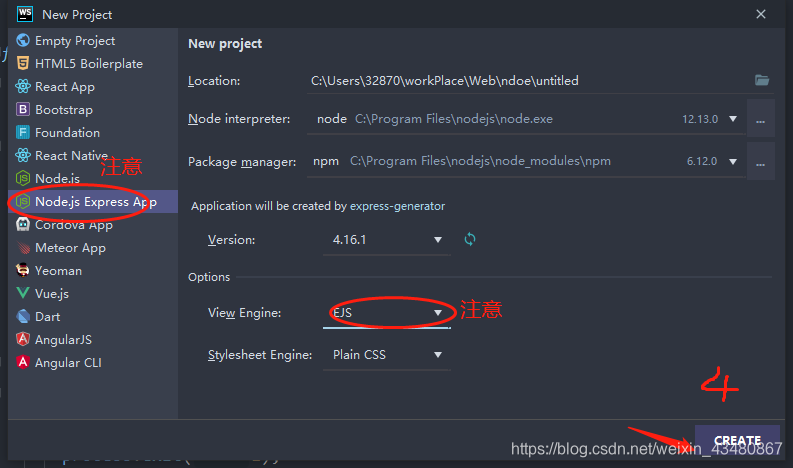Click the Version label
The image size is (793, 468).
[232, 240]
